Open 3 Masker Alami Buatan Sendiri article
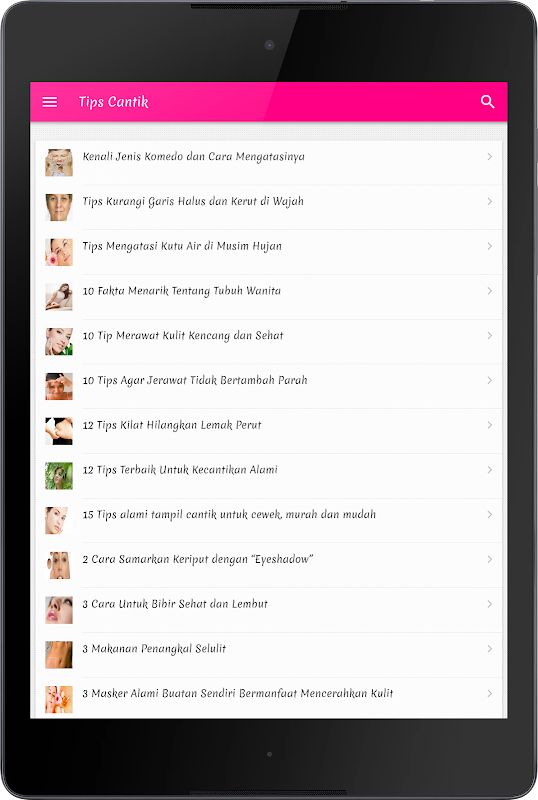This screenshot has width=538, height=800. point(269,698)
